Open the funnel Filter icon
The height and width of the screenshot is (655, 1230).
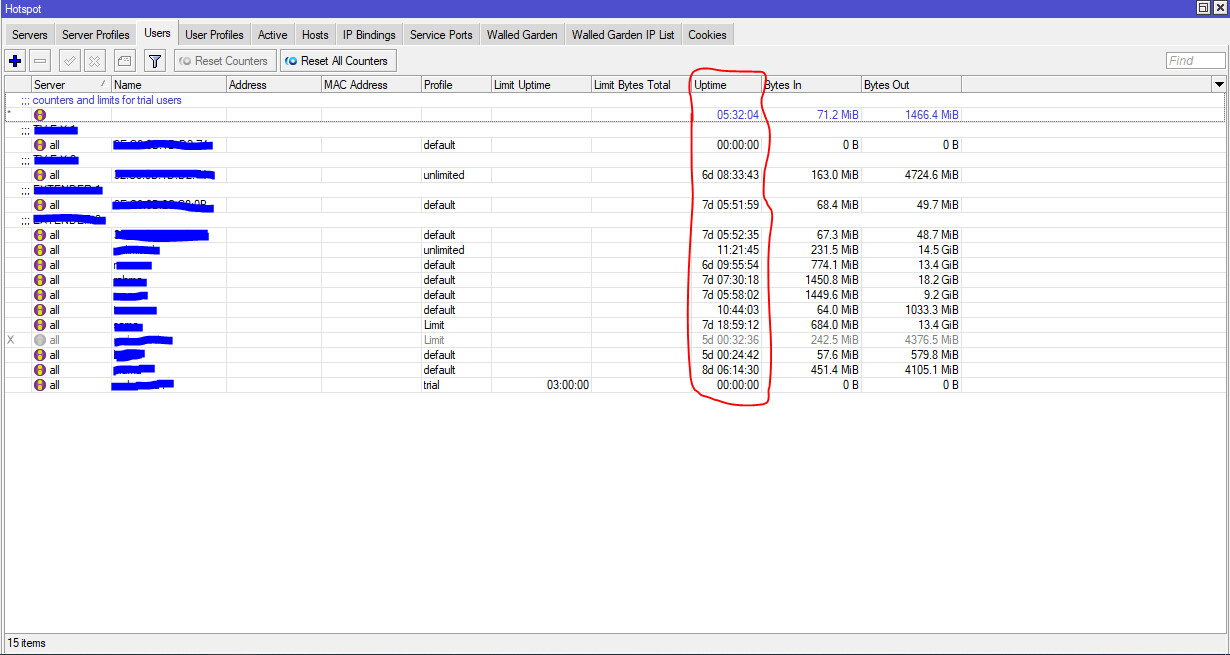155,61
